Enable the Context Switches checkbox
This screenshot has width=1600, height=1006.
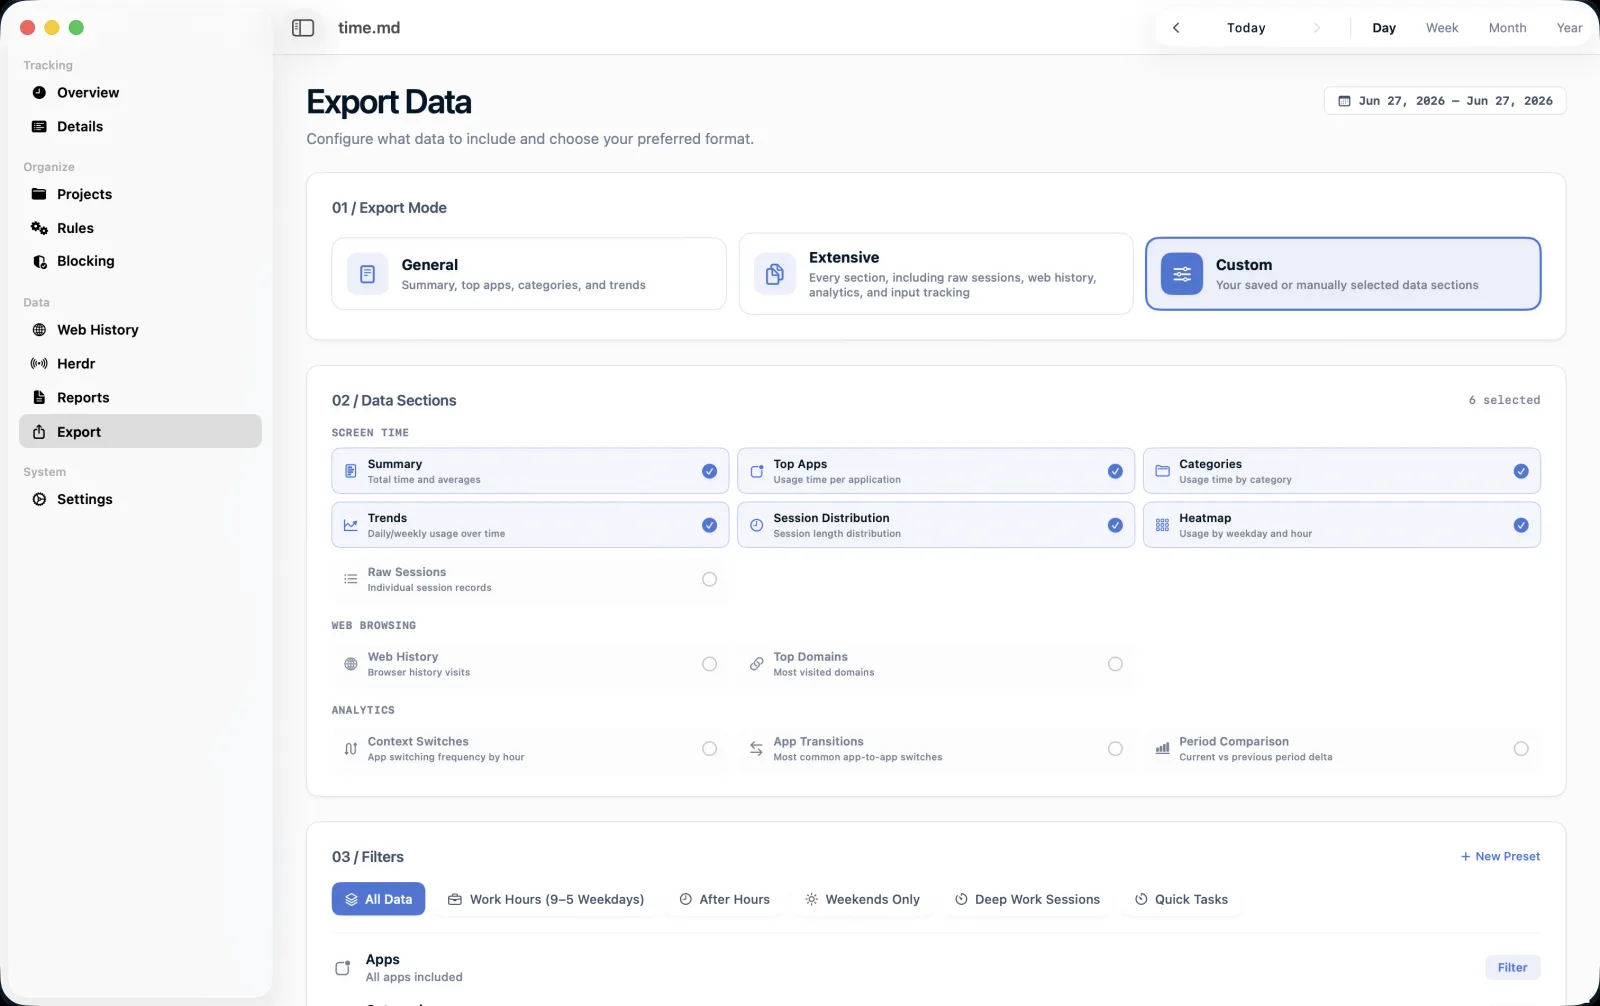pyautogui.click(x=709, y=749)
